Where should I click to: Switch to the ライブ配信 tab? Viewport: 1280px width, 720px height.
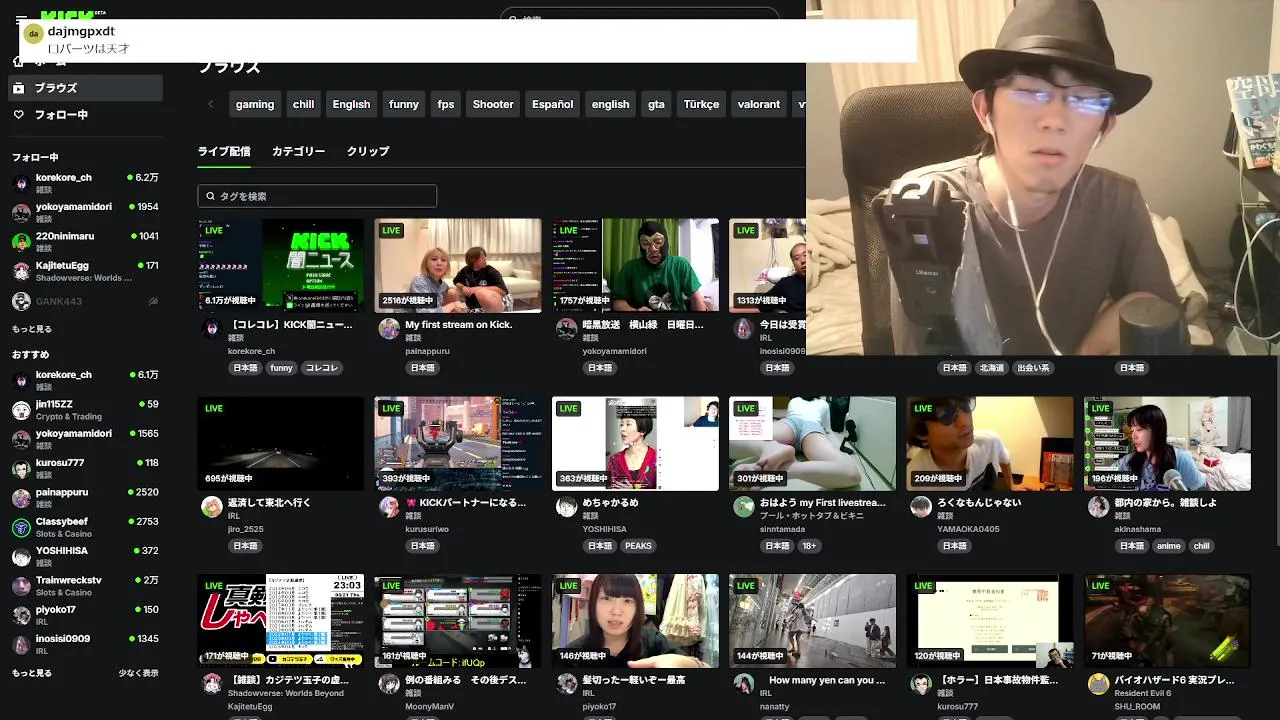click(224, 151)
